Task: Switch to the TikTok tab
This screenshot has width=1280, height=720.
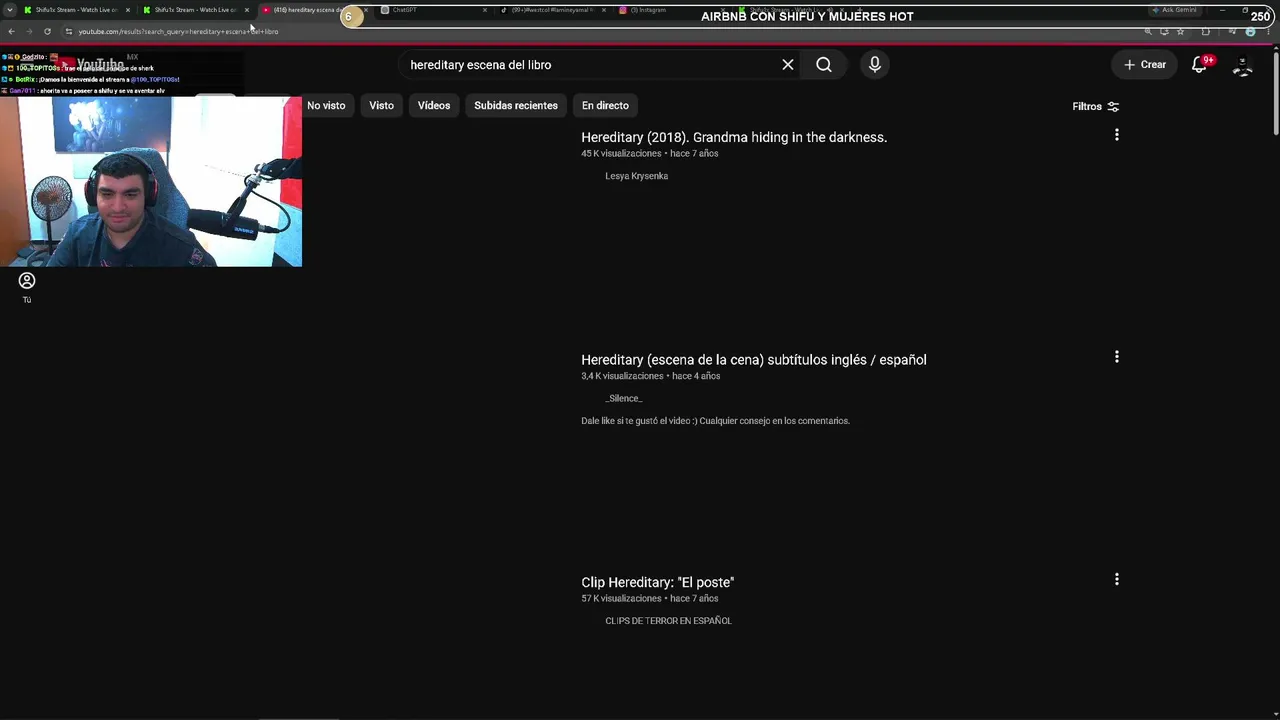Action: click(552, 10)
